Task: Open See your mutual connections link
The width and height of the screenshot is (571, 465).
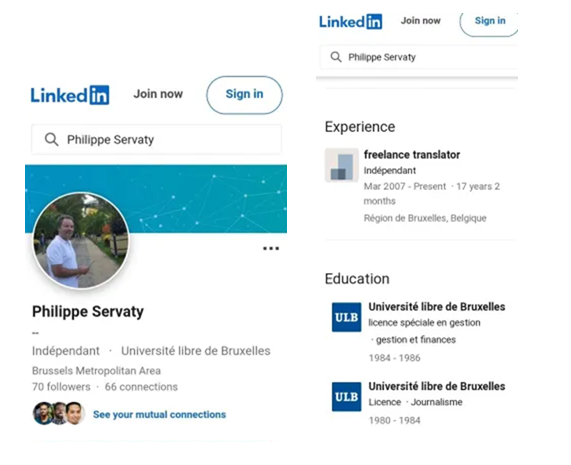Action: coord(160,414)
